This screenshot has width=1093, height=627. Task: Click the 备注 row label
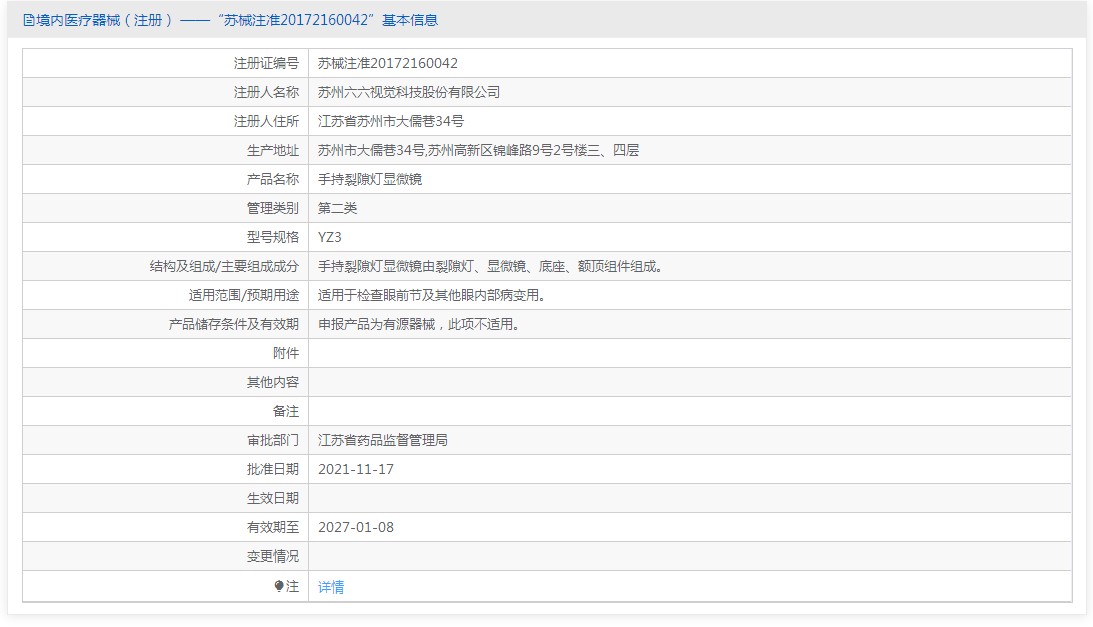286,411
